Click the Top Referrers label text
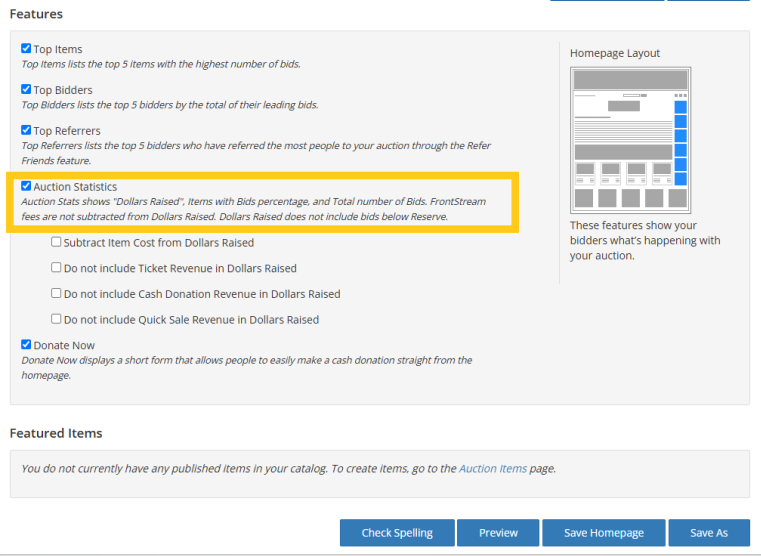This screenshot has width=761, height=556. tap(67, 131)
